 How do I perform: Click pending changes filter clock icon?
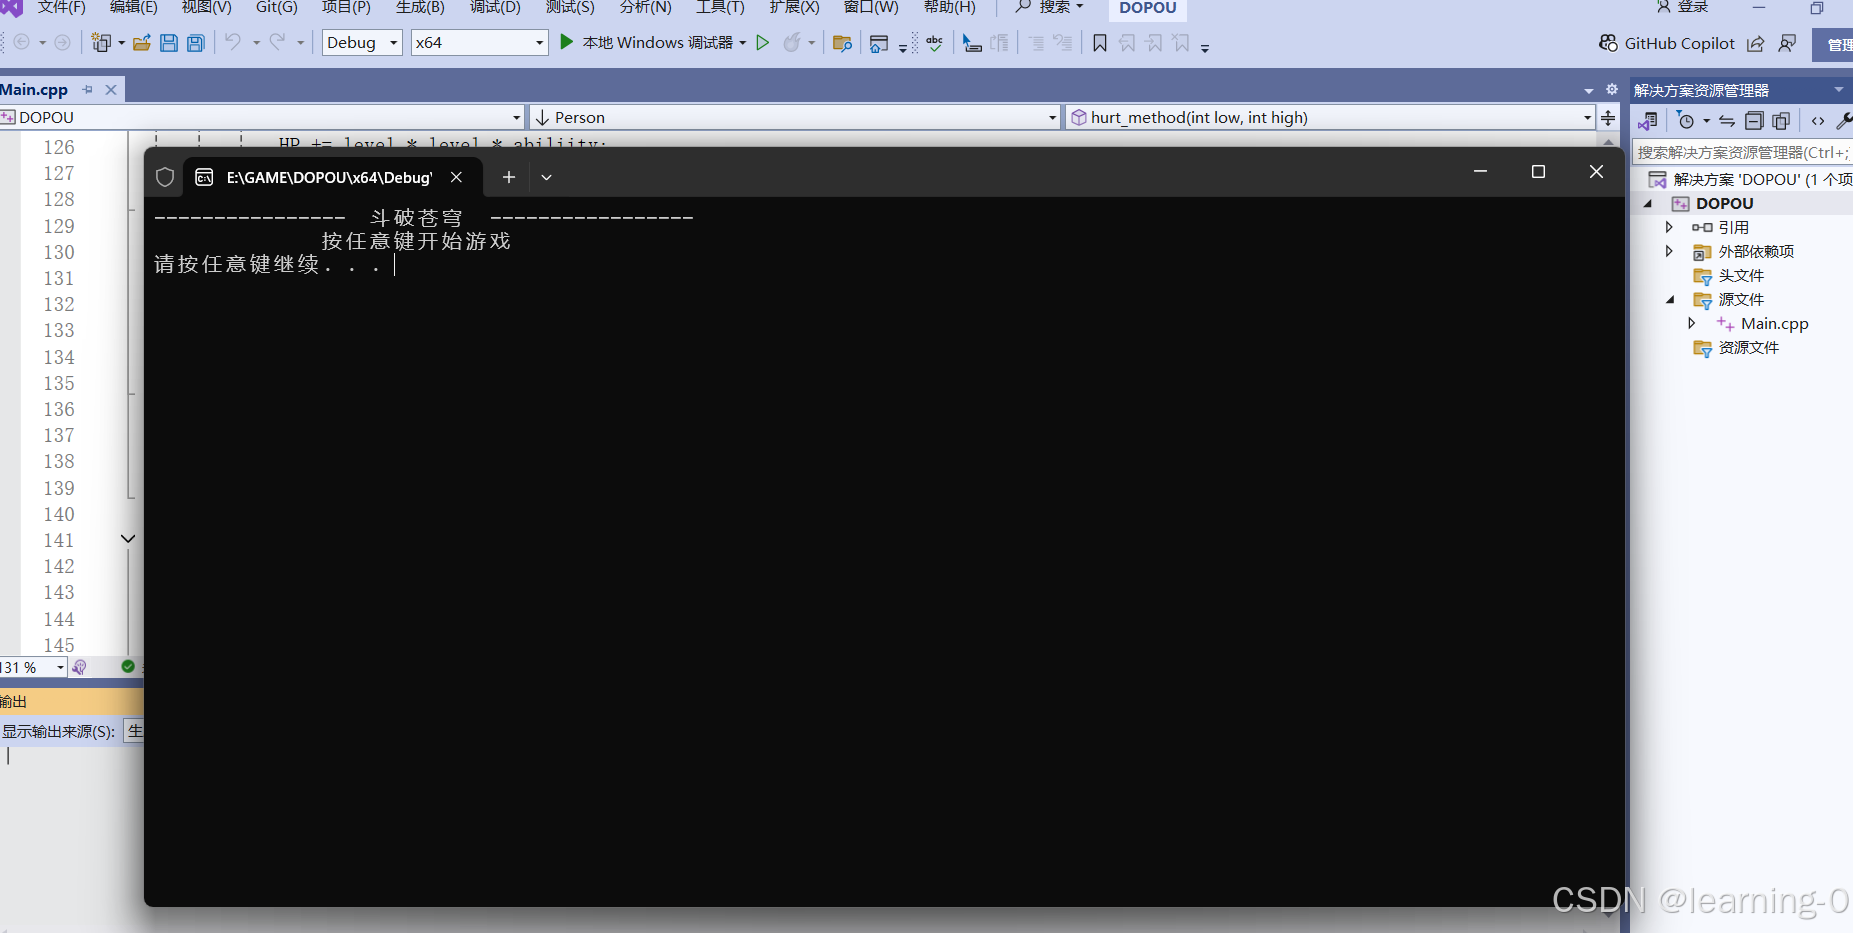(x=1686, y=121)
